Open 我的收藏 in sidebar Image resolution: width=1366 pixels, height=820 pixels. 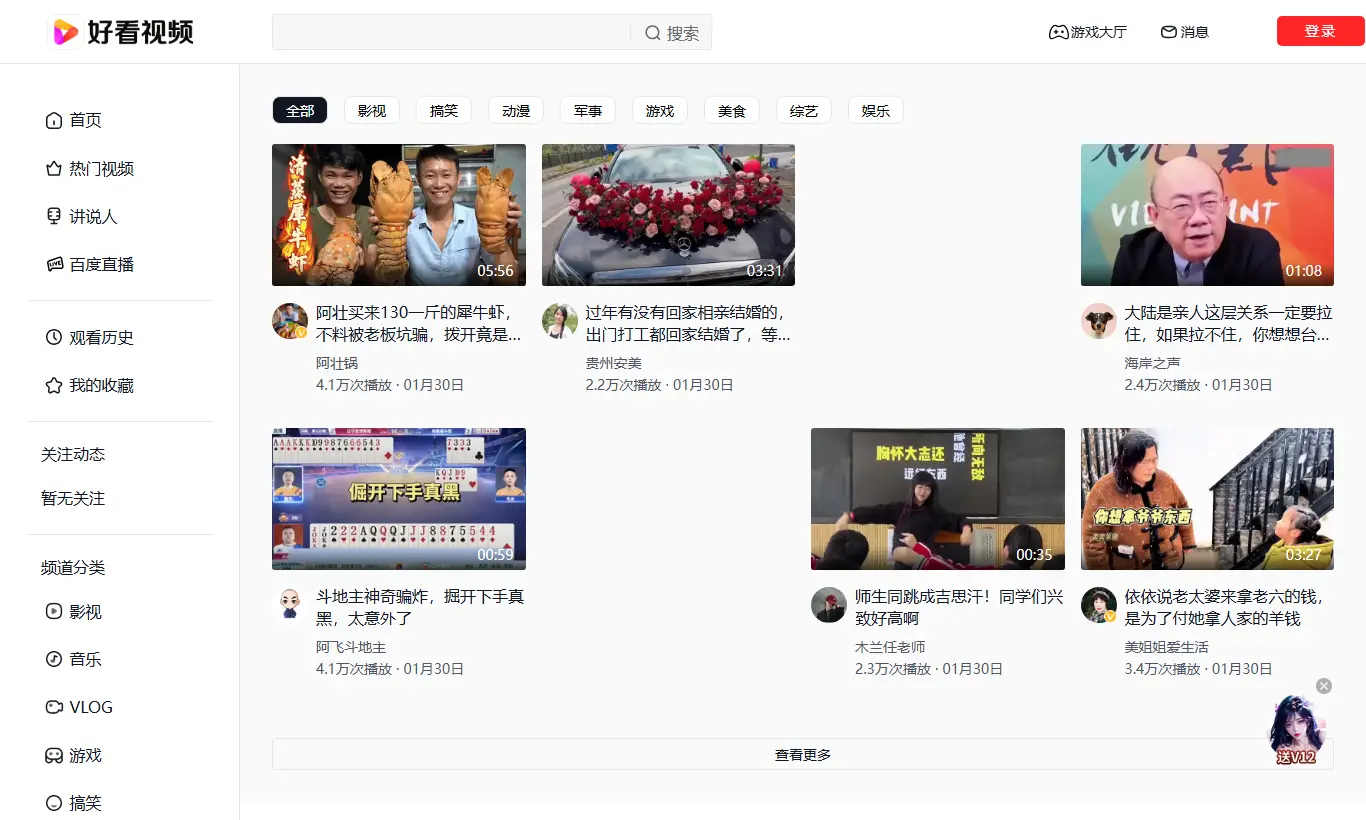click(90, 386)
